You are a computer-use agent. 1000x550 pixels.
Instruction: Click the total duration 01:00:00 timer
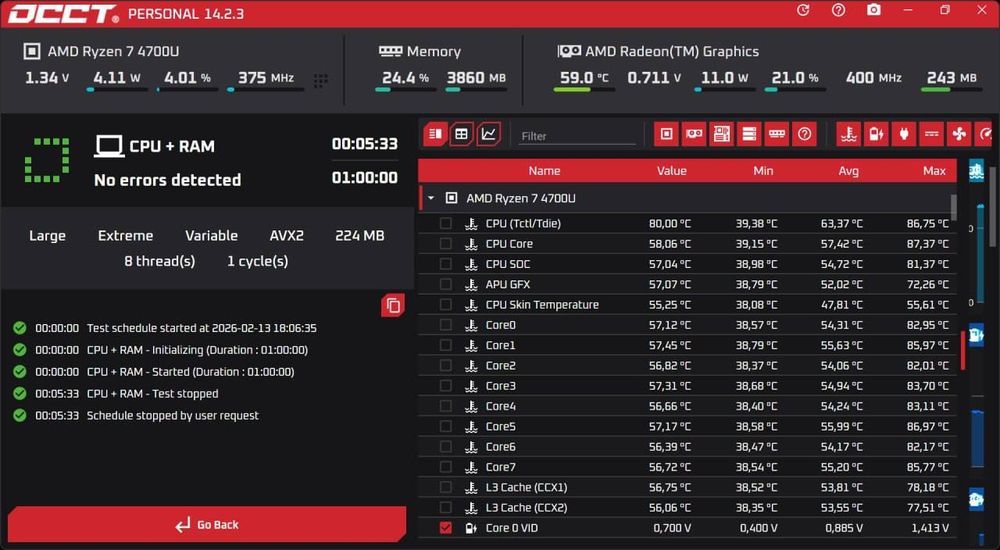365,177
